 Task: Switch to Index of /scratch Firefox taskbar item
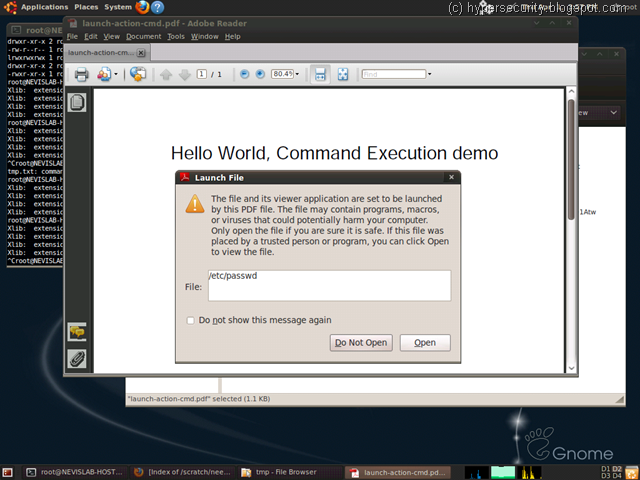click(183, 473)
